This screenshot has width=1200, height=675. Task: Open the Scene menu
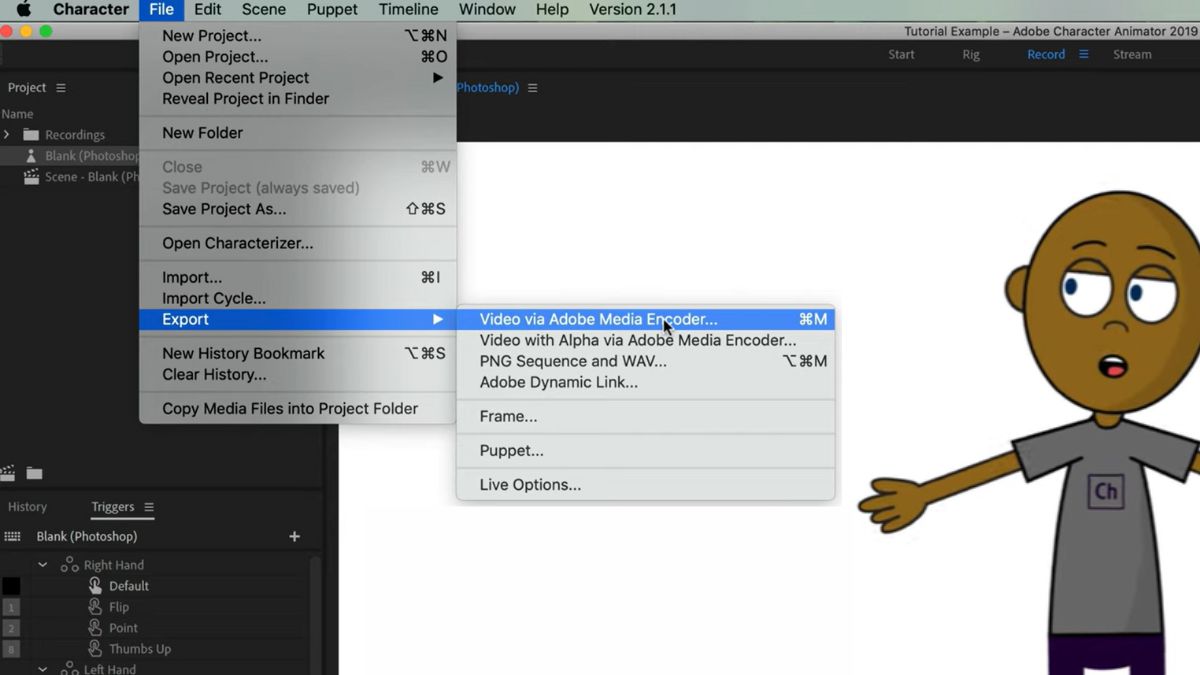[264, 10]
